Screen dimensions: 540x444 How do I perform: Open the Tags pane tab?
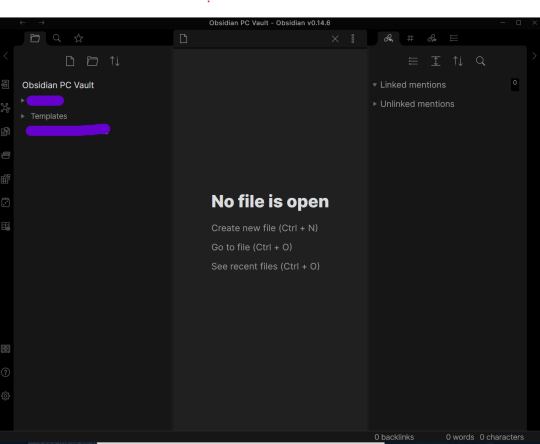[x=410, y=38]
